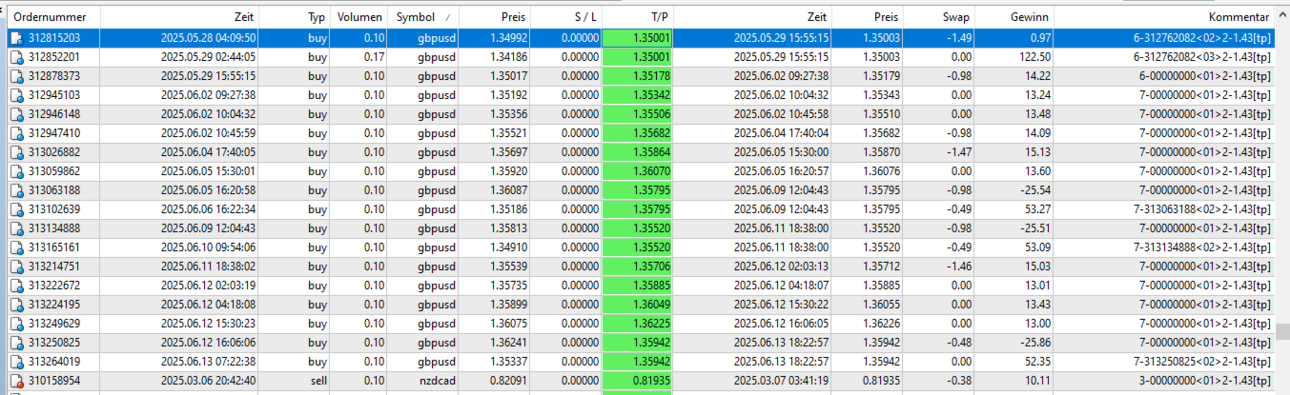Click the order icon beside 313250825
The height and width of the screenshot is (395, 1290).
[x=16, y=342]
